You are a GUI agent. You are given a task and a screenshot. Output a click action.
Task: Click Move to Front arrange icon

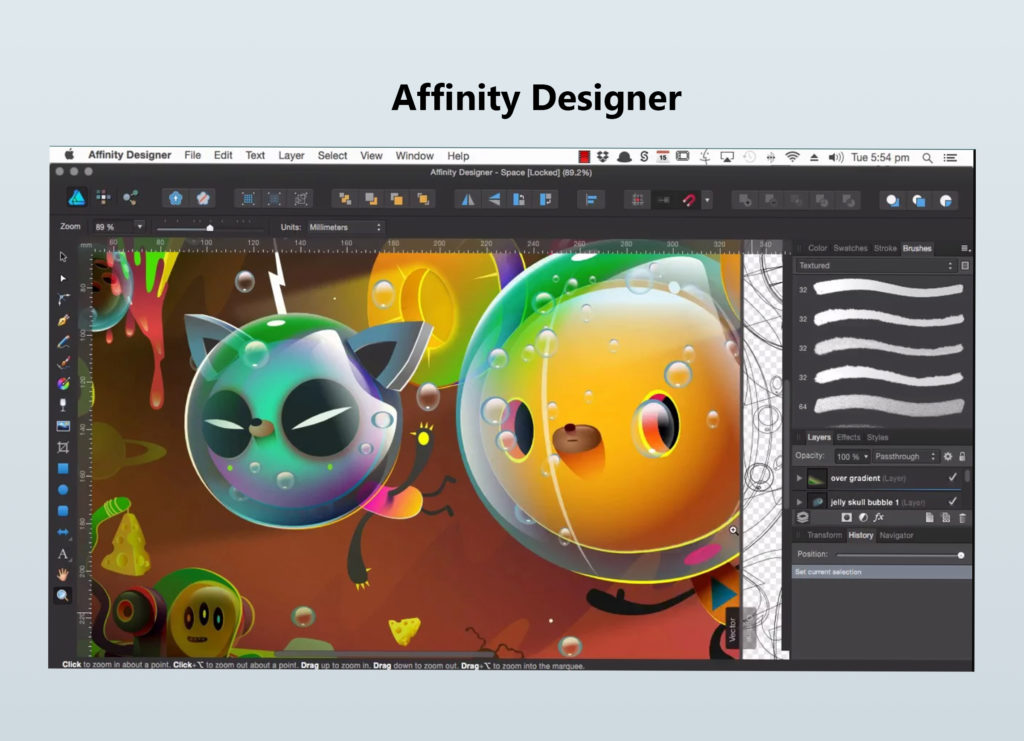pos(423,199)
